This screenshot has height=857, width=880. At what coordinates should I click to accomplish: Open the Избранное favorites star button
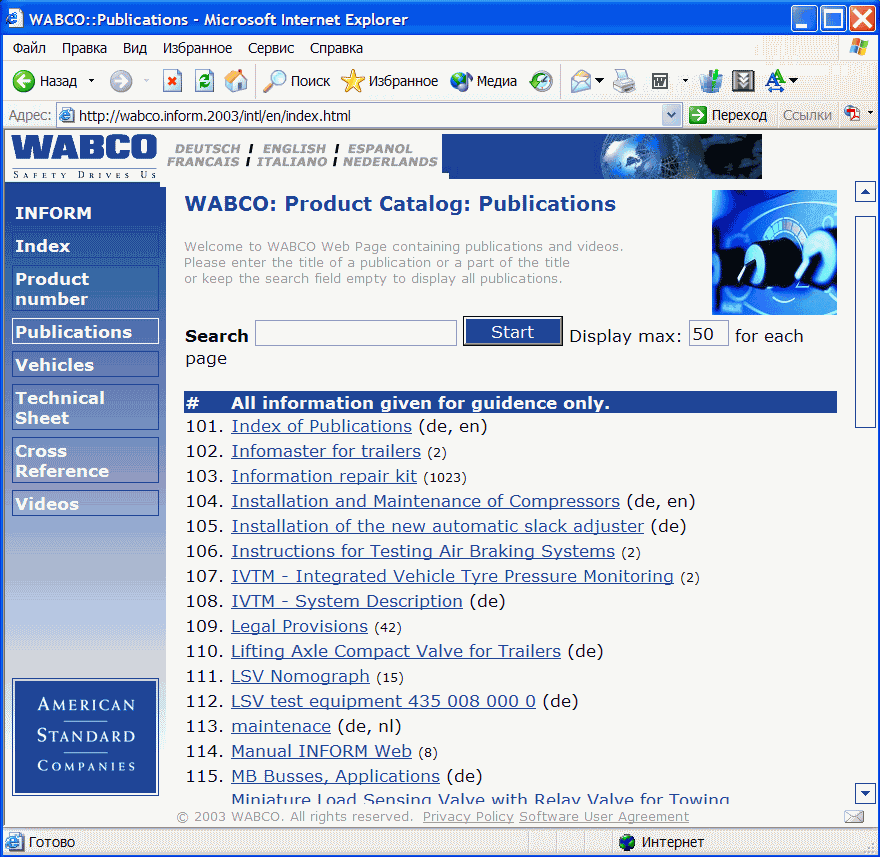coord(389,81)
